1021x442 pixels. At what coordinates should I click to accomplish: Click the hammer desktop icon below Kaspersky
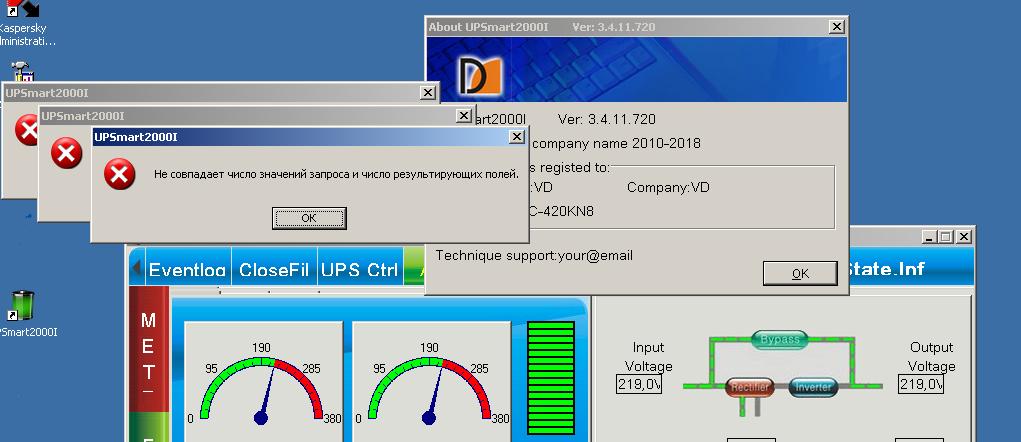click(x=22, y=73)
